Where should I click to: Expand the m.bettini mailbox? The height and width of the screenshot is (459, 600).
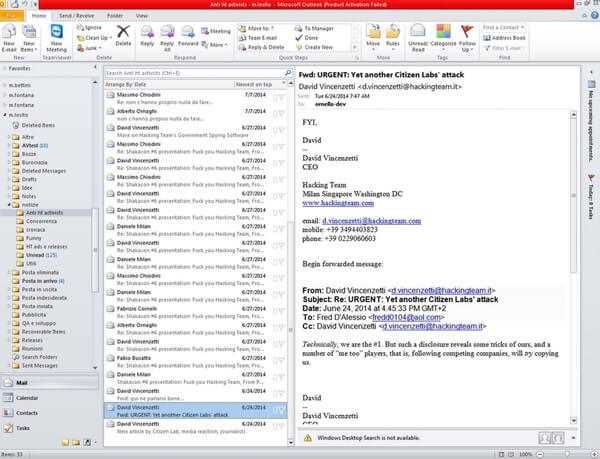[x=5, y=85]
